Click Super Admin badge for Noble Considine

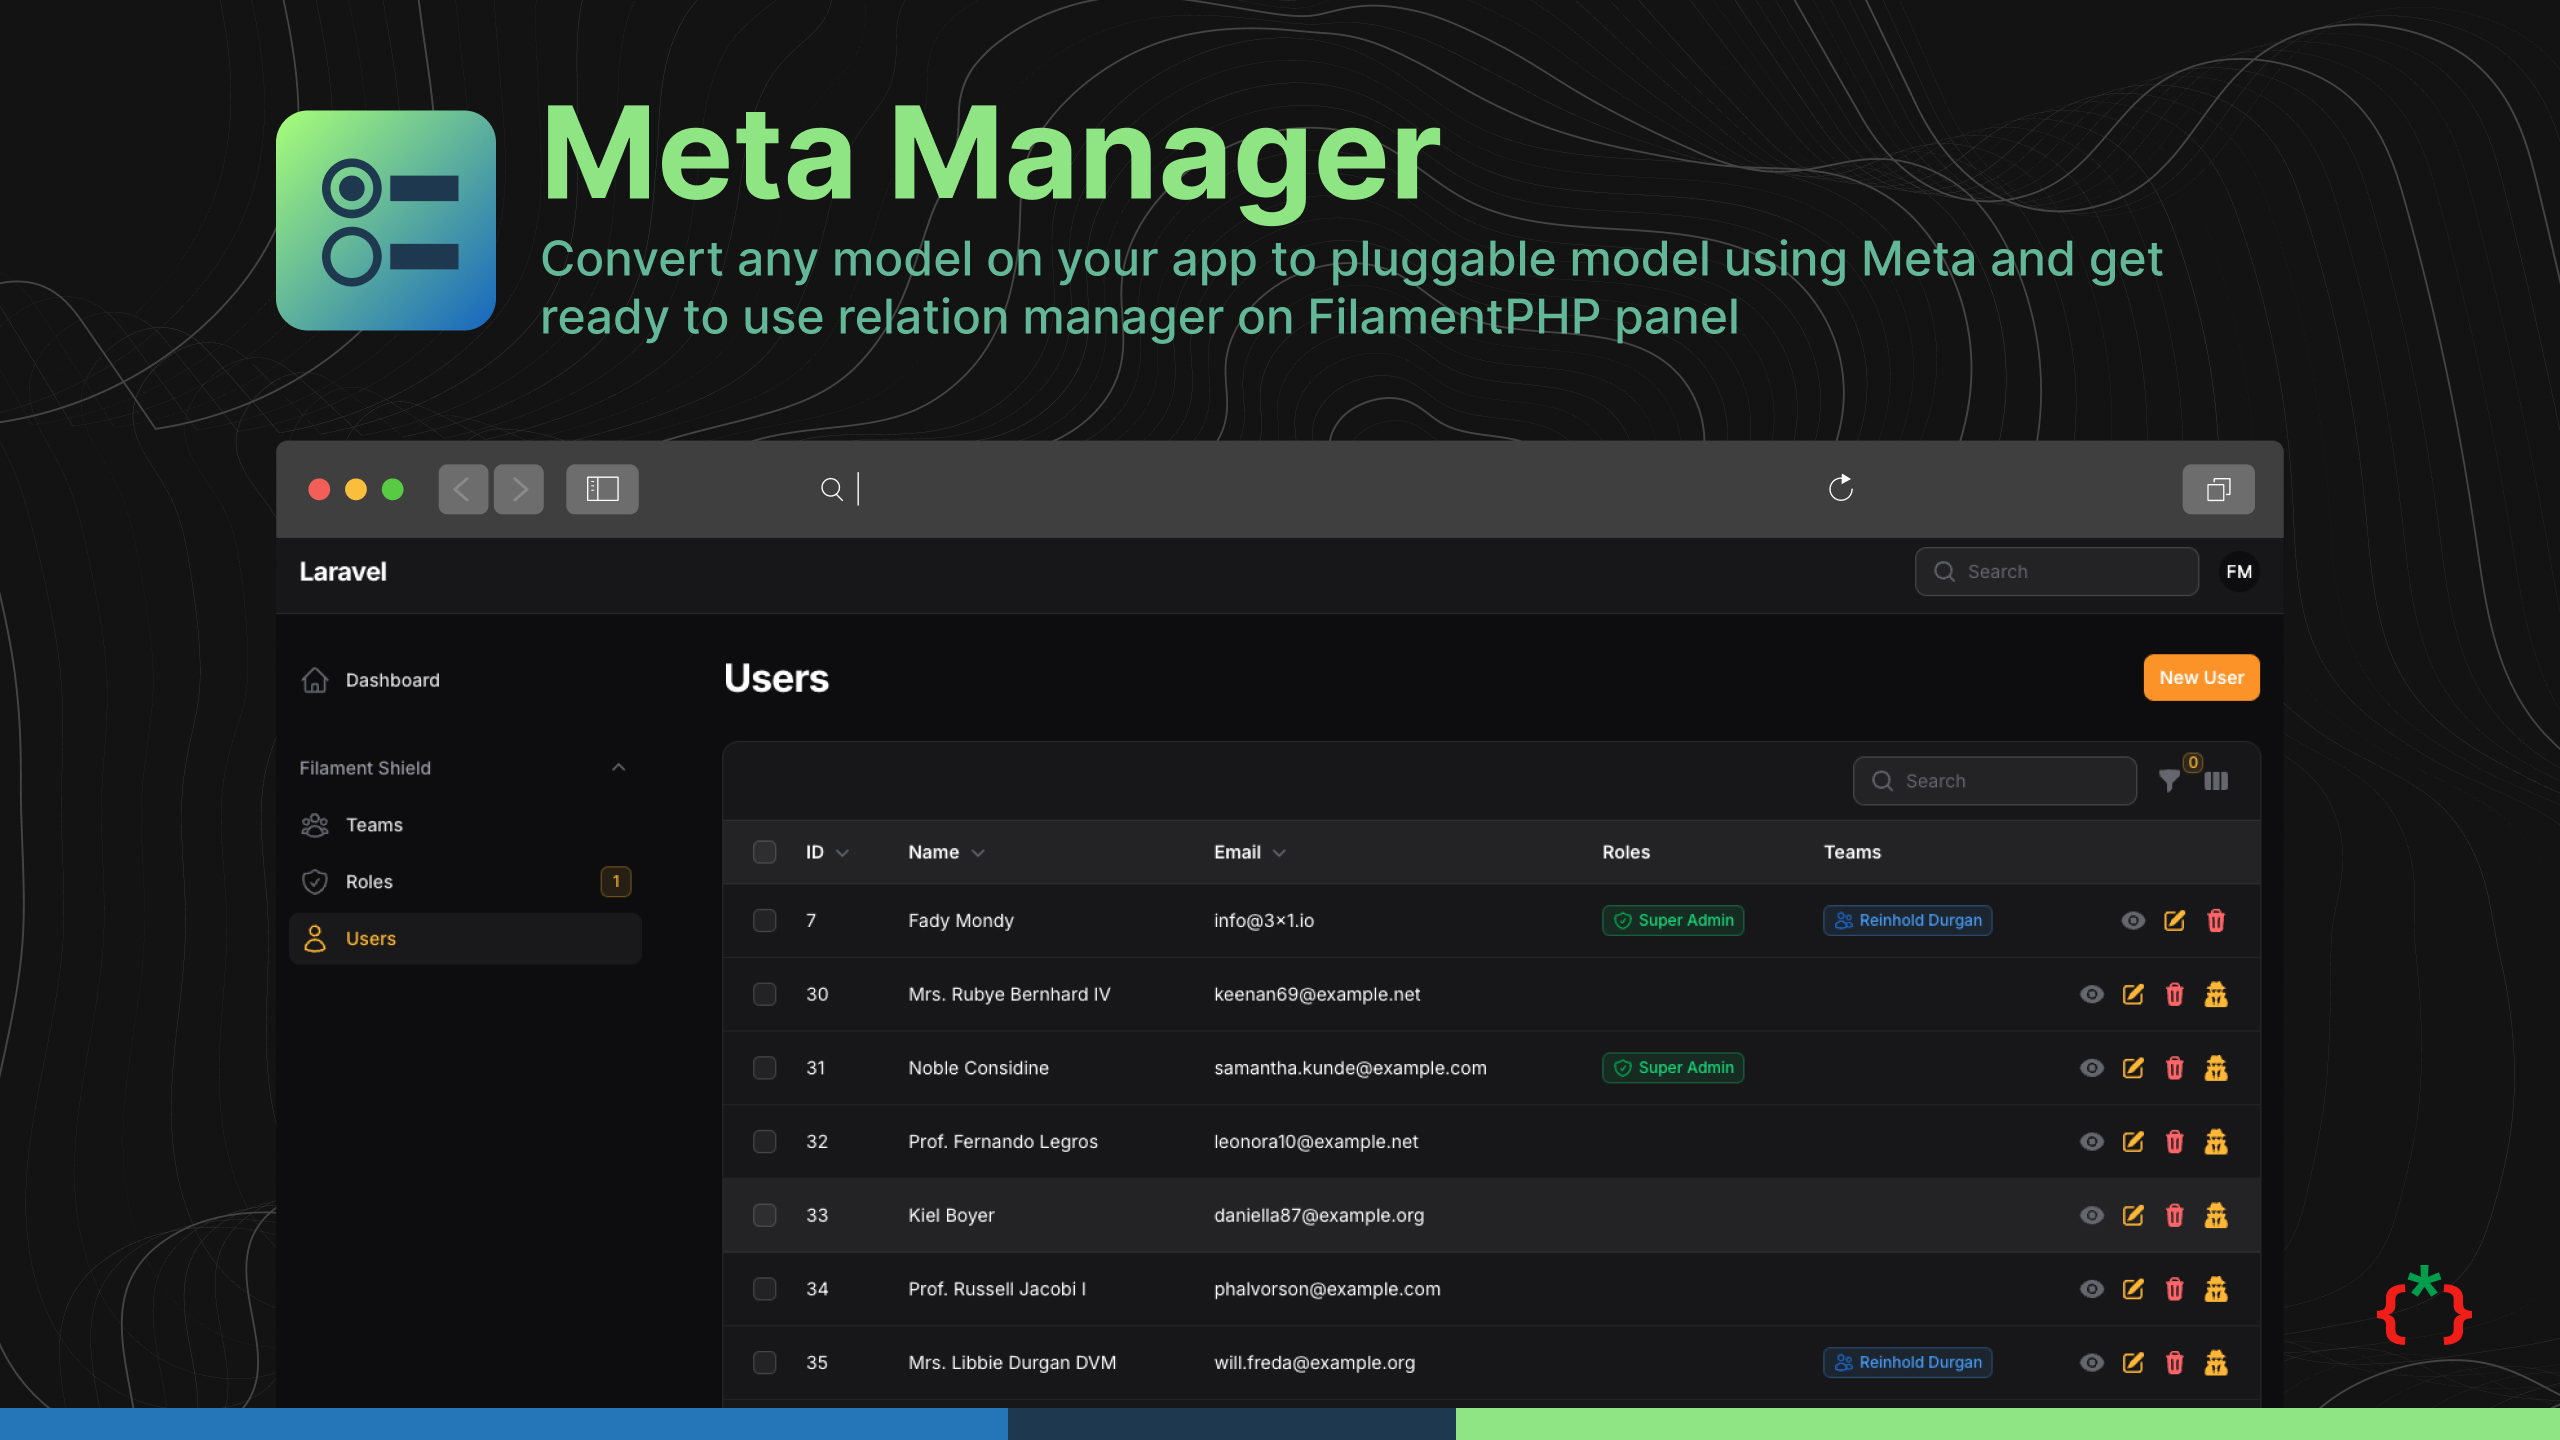[1672, 1068]
